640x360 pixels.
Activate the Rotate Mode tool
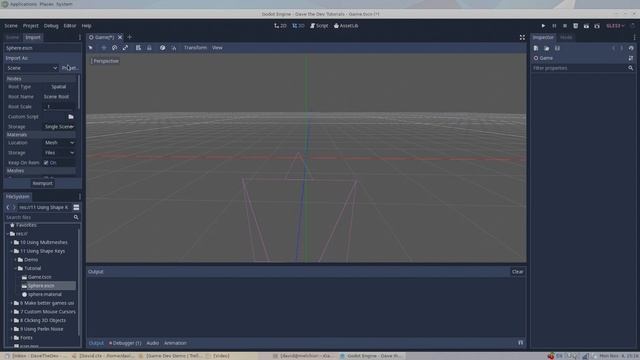coord(114,48)
